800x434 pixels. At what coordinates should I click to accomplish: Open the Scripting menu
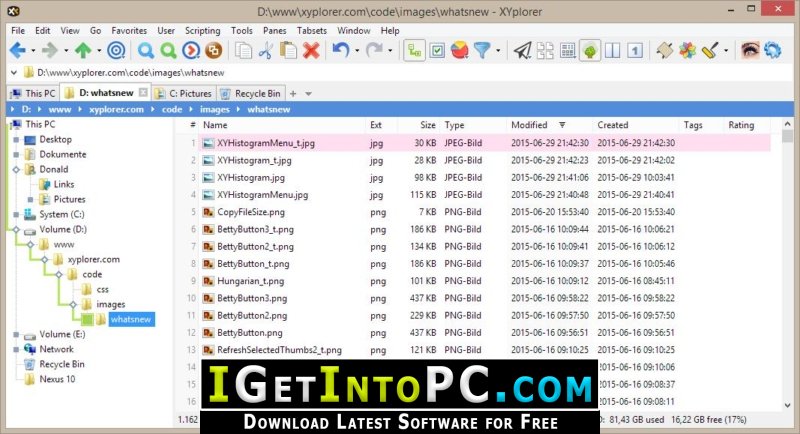click(203, 31)
